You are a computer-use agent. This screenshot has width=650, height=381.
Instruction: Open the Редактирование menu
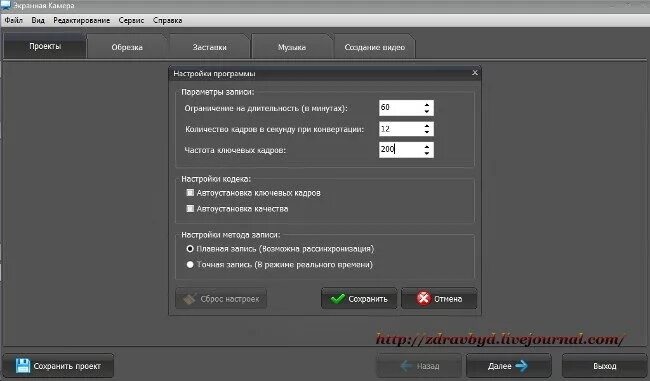click(82, 20)
